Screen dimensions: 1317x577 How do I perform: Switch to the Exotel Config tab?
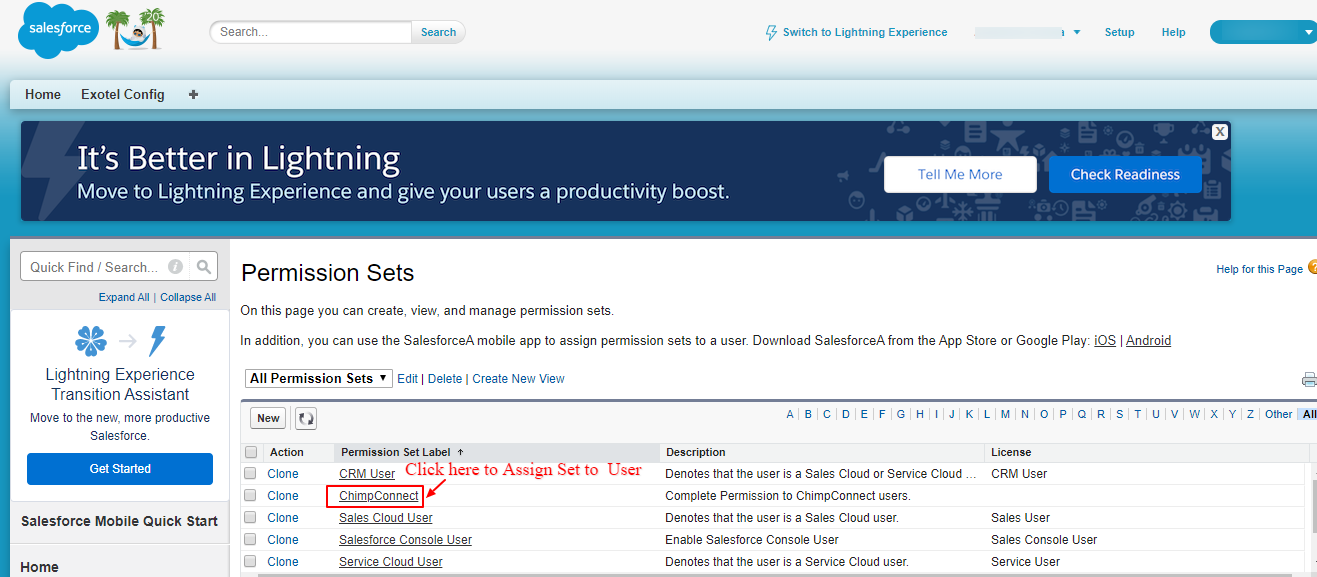pos(123,95)
